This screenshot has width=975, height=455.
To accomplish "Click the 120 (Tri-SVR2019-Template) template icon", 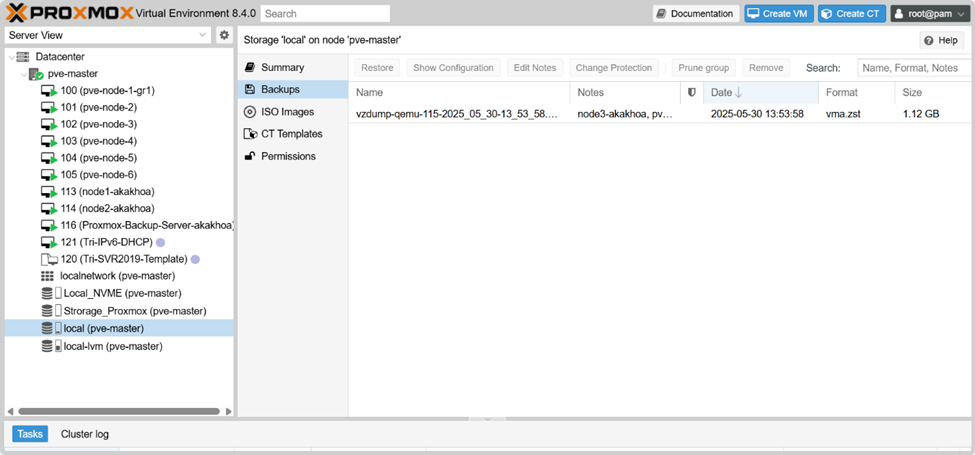I will 49,259.
